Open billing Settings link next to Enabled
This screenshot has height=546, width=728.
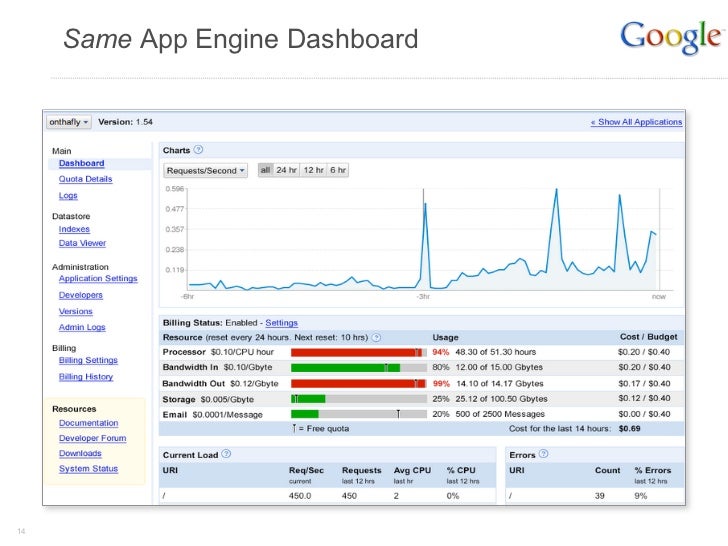pos(281,323)
